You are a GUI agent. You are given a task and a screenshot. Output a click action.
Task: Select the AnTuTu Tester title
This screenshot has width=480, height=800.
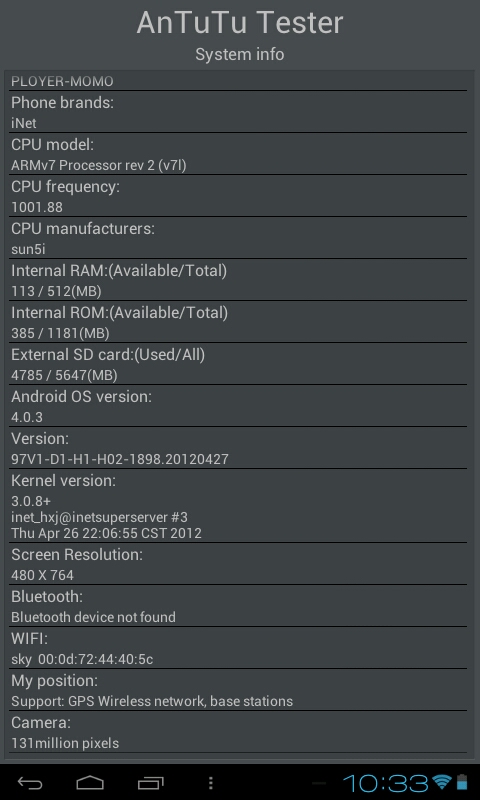(x=240, y=22)
